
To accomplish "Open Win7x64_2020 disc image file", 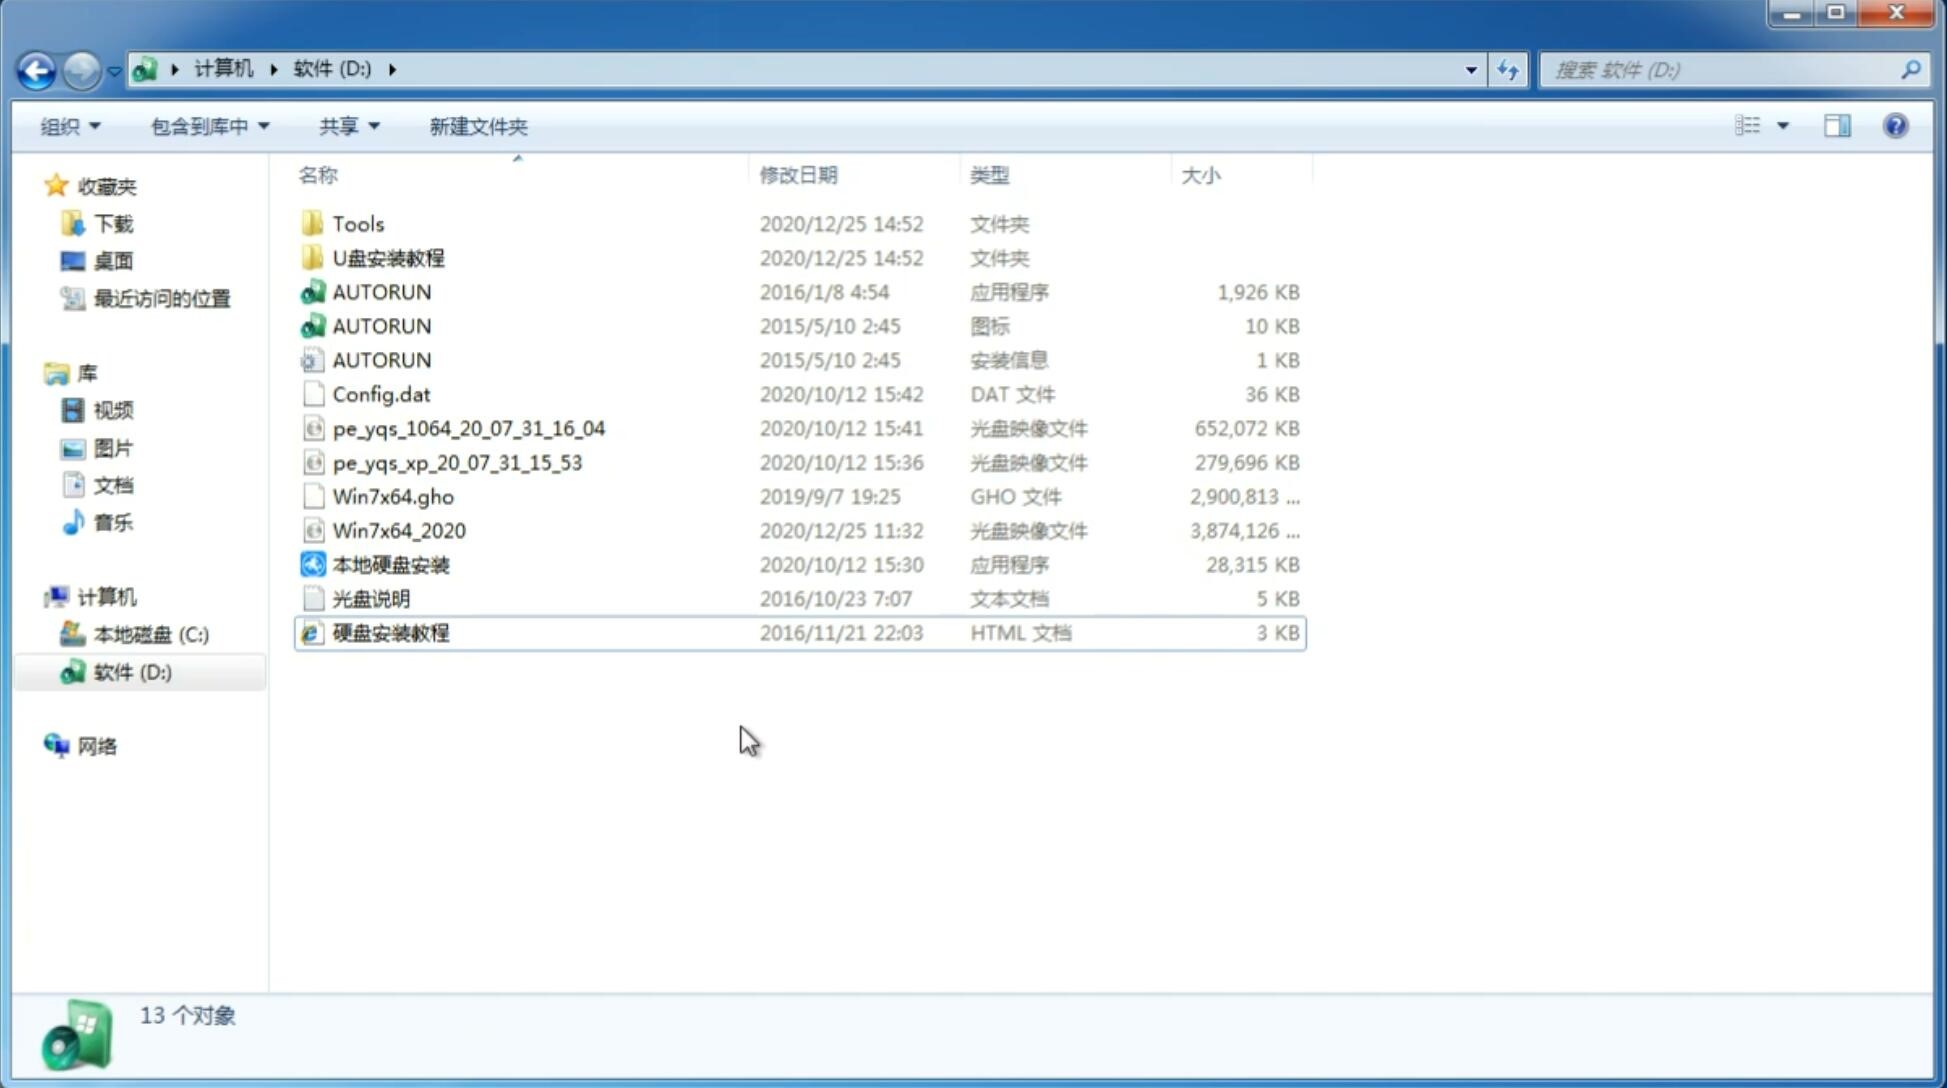I will (398, 529).
